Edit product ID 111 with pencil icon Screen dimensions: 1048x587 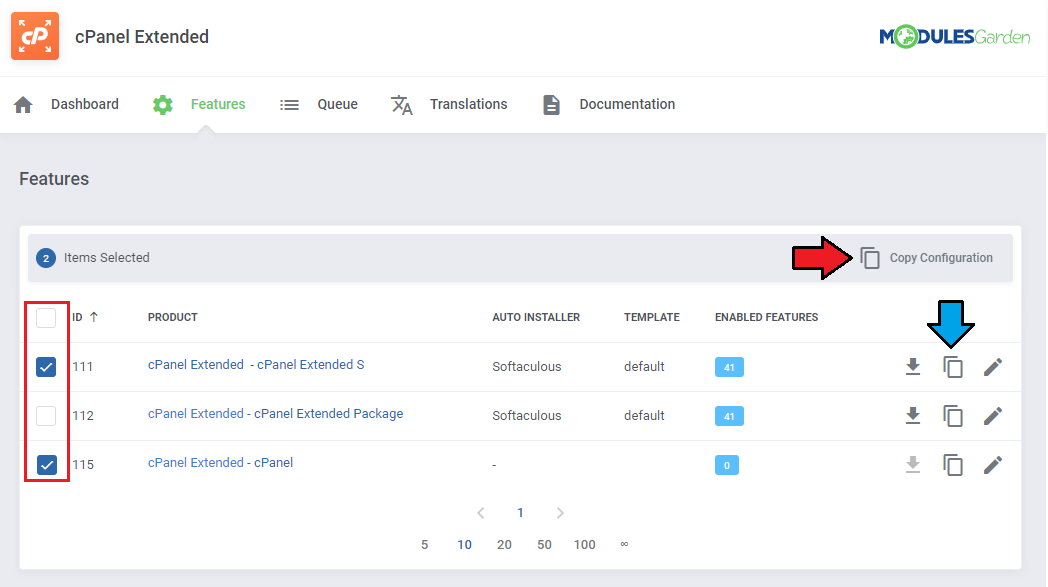pyautogui.click(x=993, y=367)
